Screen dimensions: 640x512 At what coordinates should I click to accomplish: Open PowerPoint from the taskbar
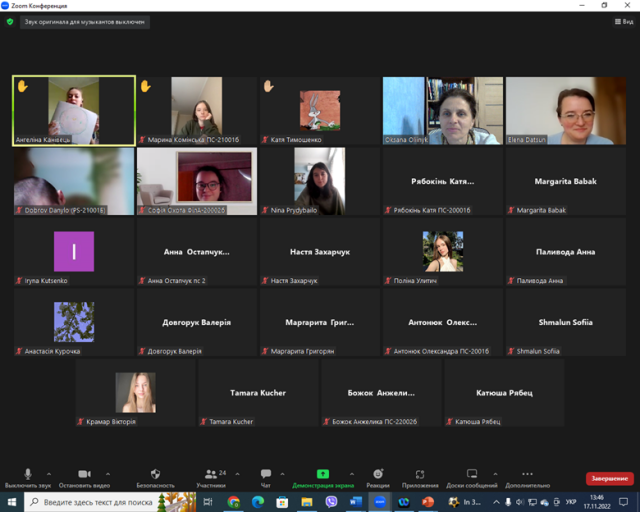[x=428, y=502]
